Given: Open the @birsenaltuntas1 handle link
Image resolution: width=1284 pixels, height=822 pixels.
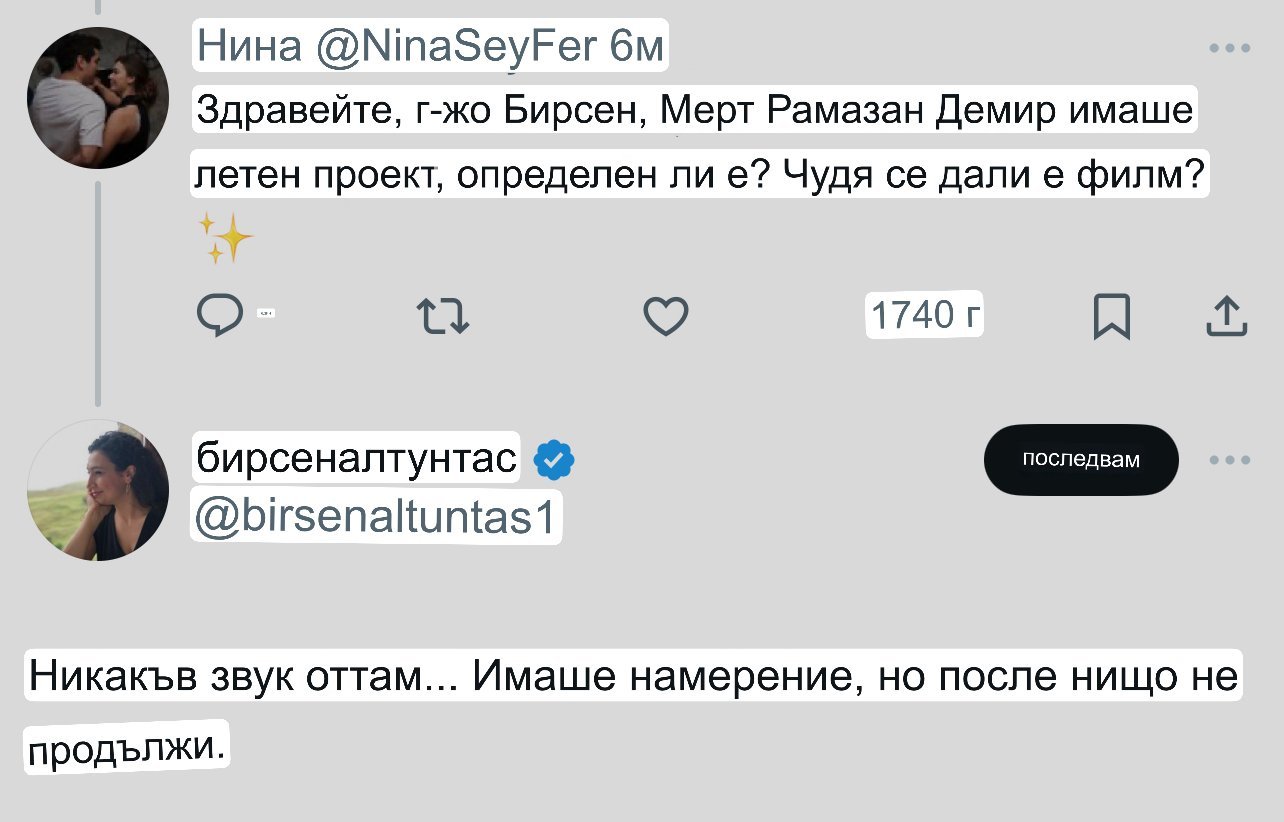Looking at the screenshot, I should point(376,519).
